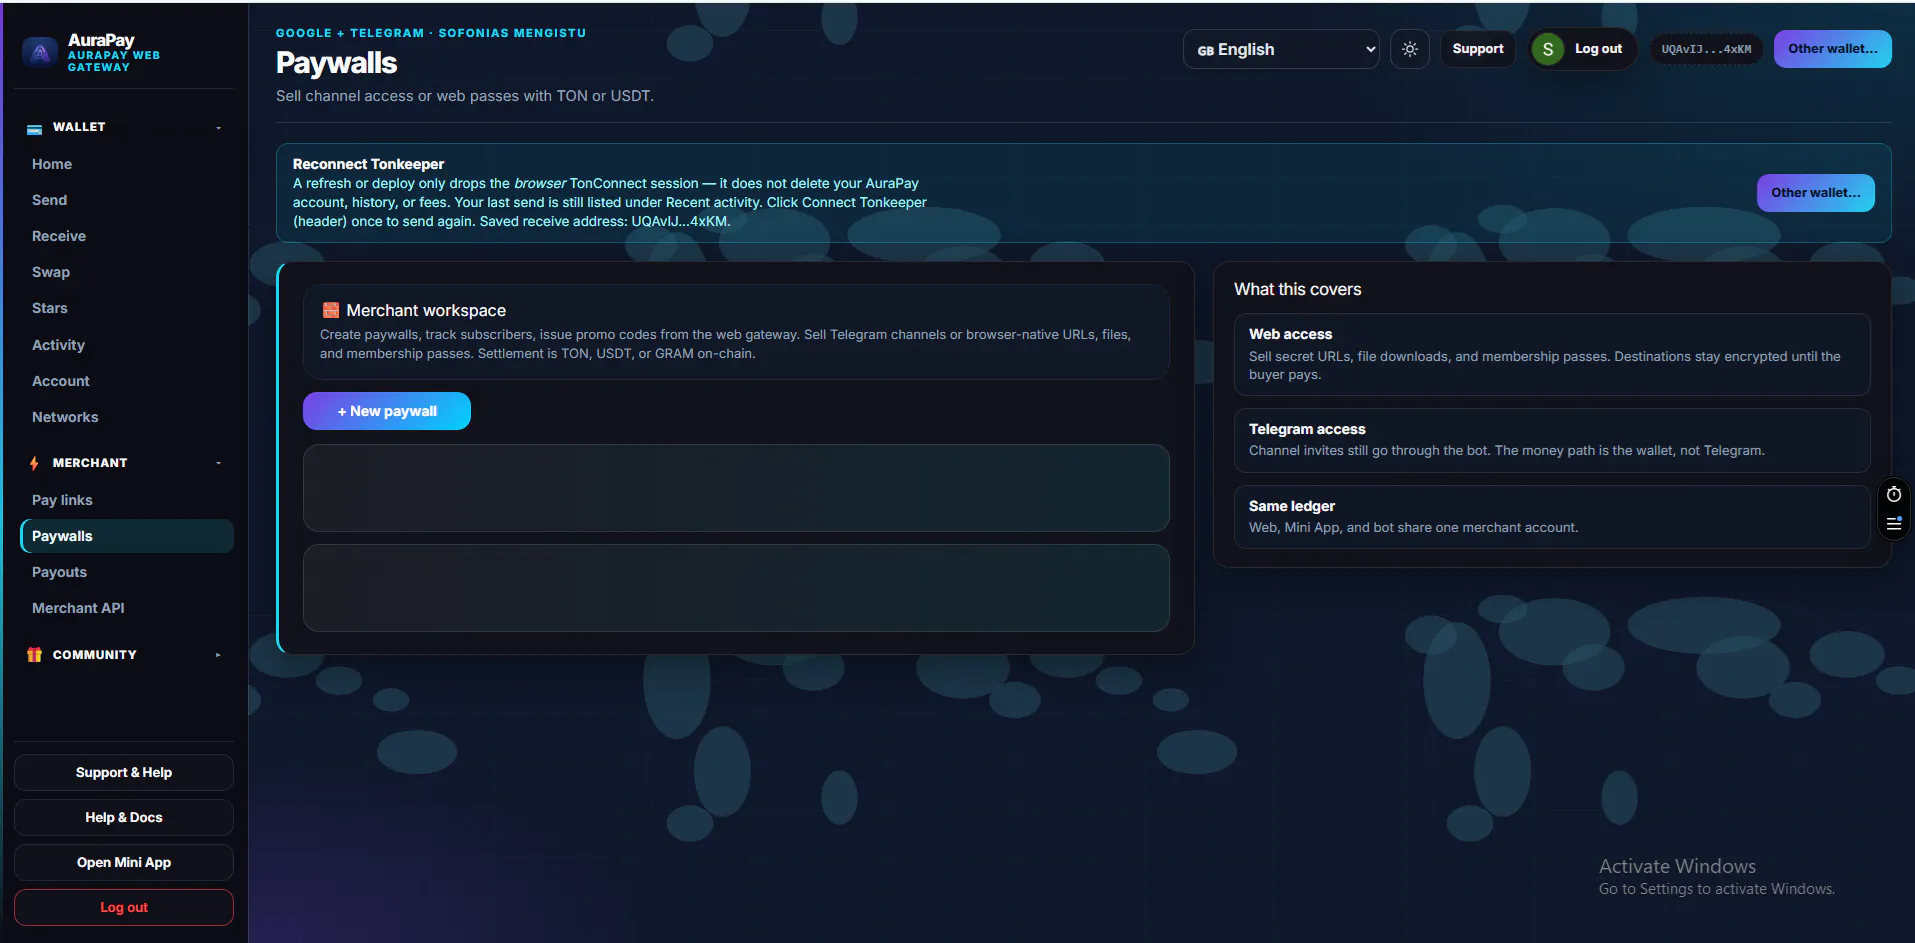Toggle the light/dark theme sun button
The width and height of the screenshot is (1915, 943).
(x=1410, y=49)
